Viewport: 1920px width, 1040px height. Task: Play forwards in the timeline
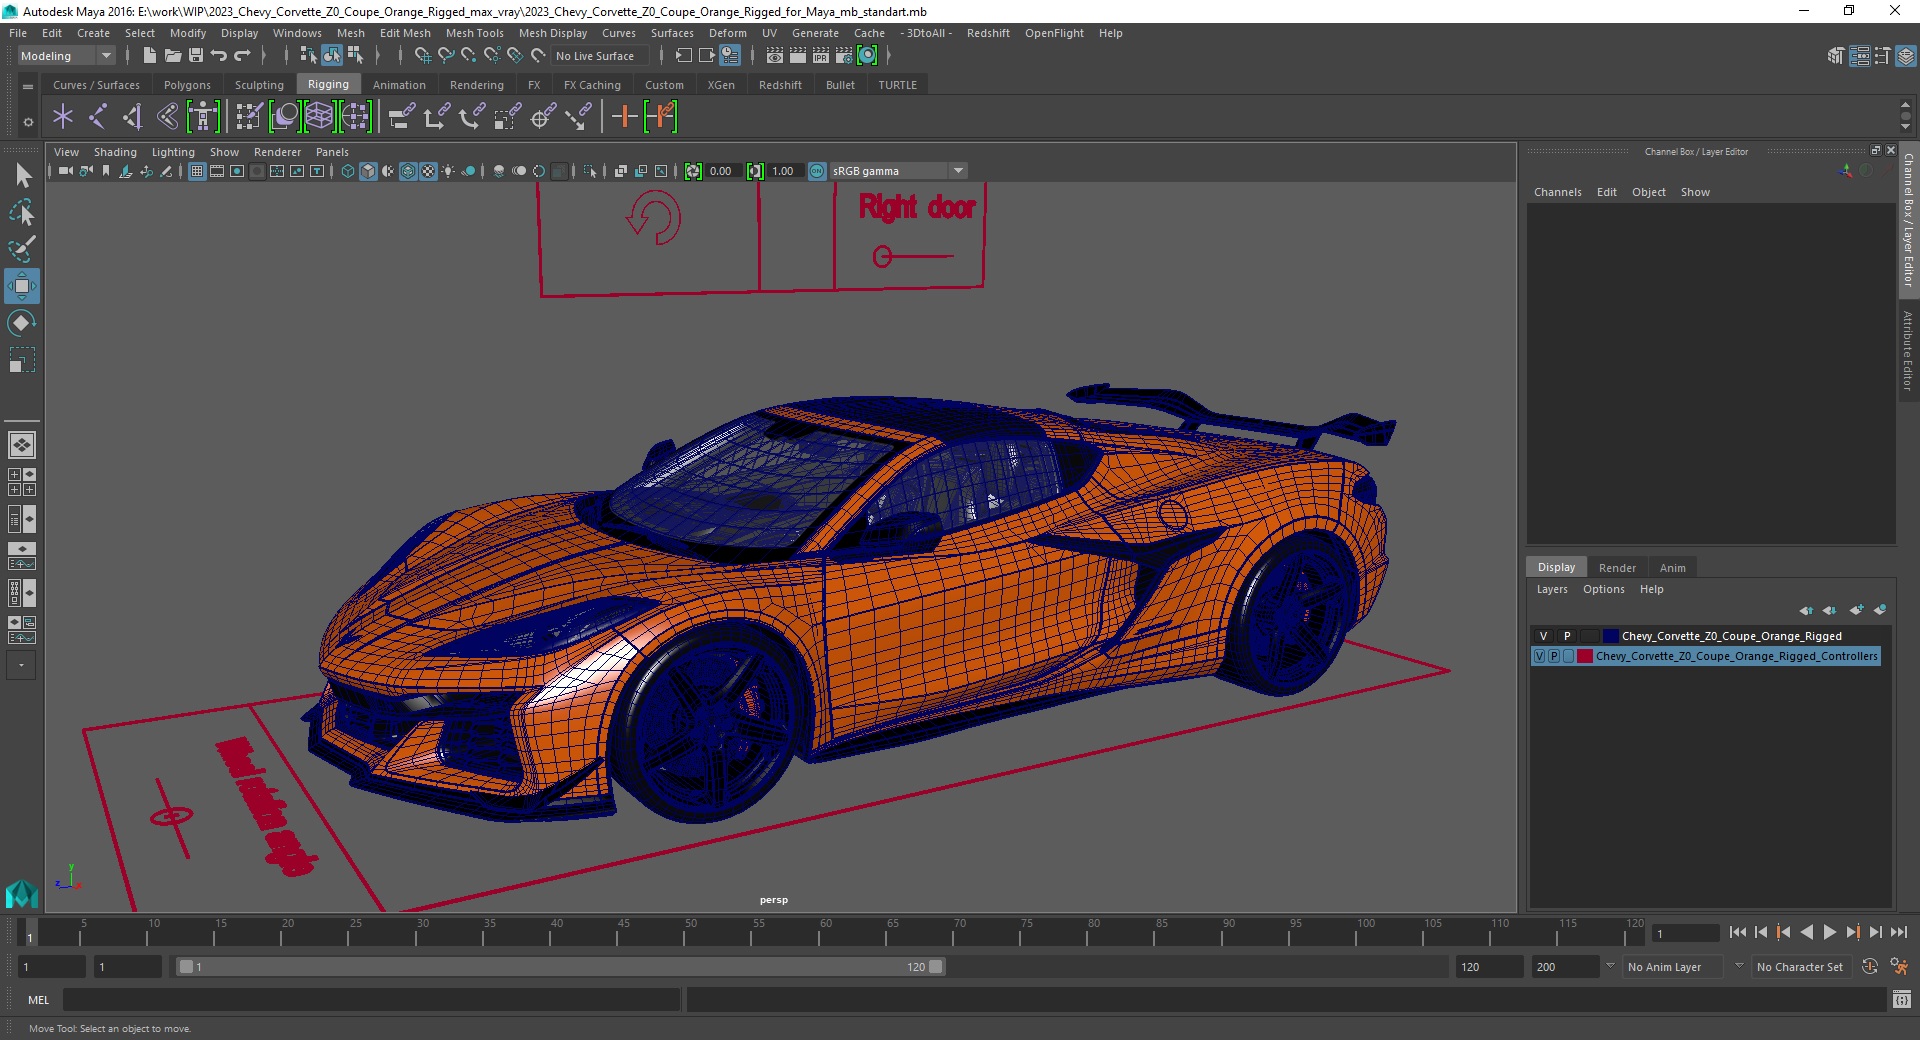[x=1829, y=932]
